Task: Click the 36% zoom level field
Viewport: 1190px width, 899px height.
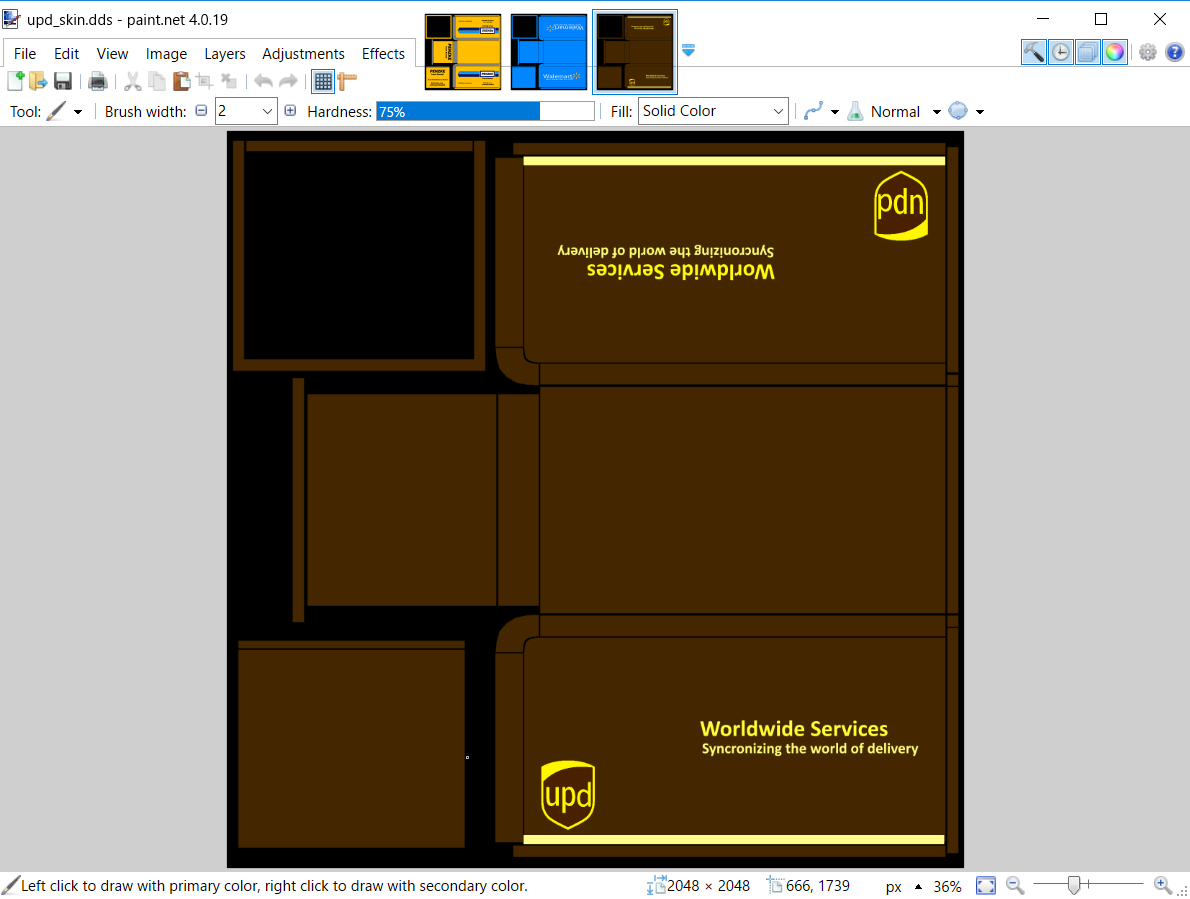Action: coord(947,886)
